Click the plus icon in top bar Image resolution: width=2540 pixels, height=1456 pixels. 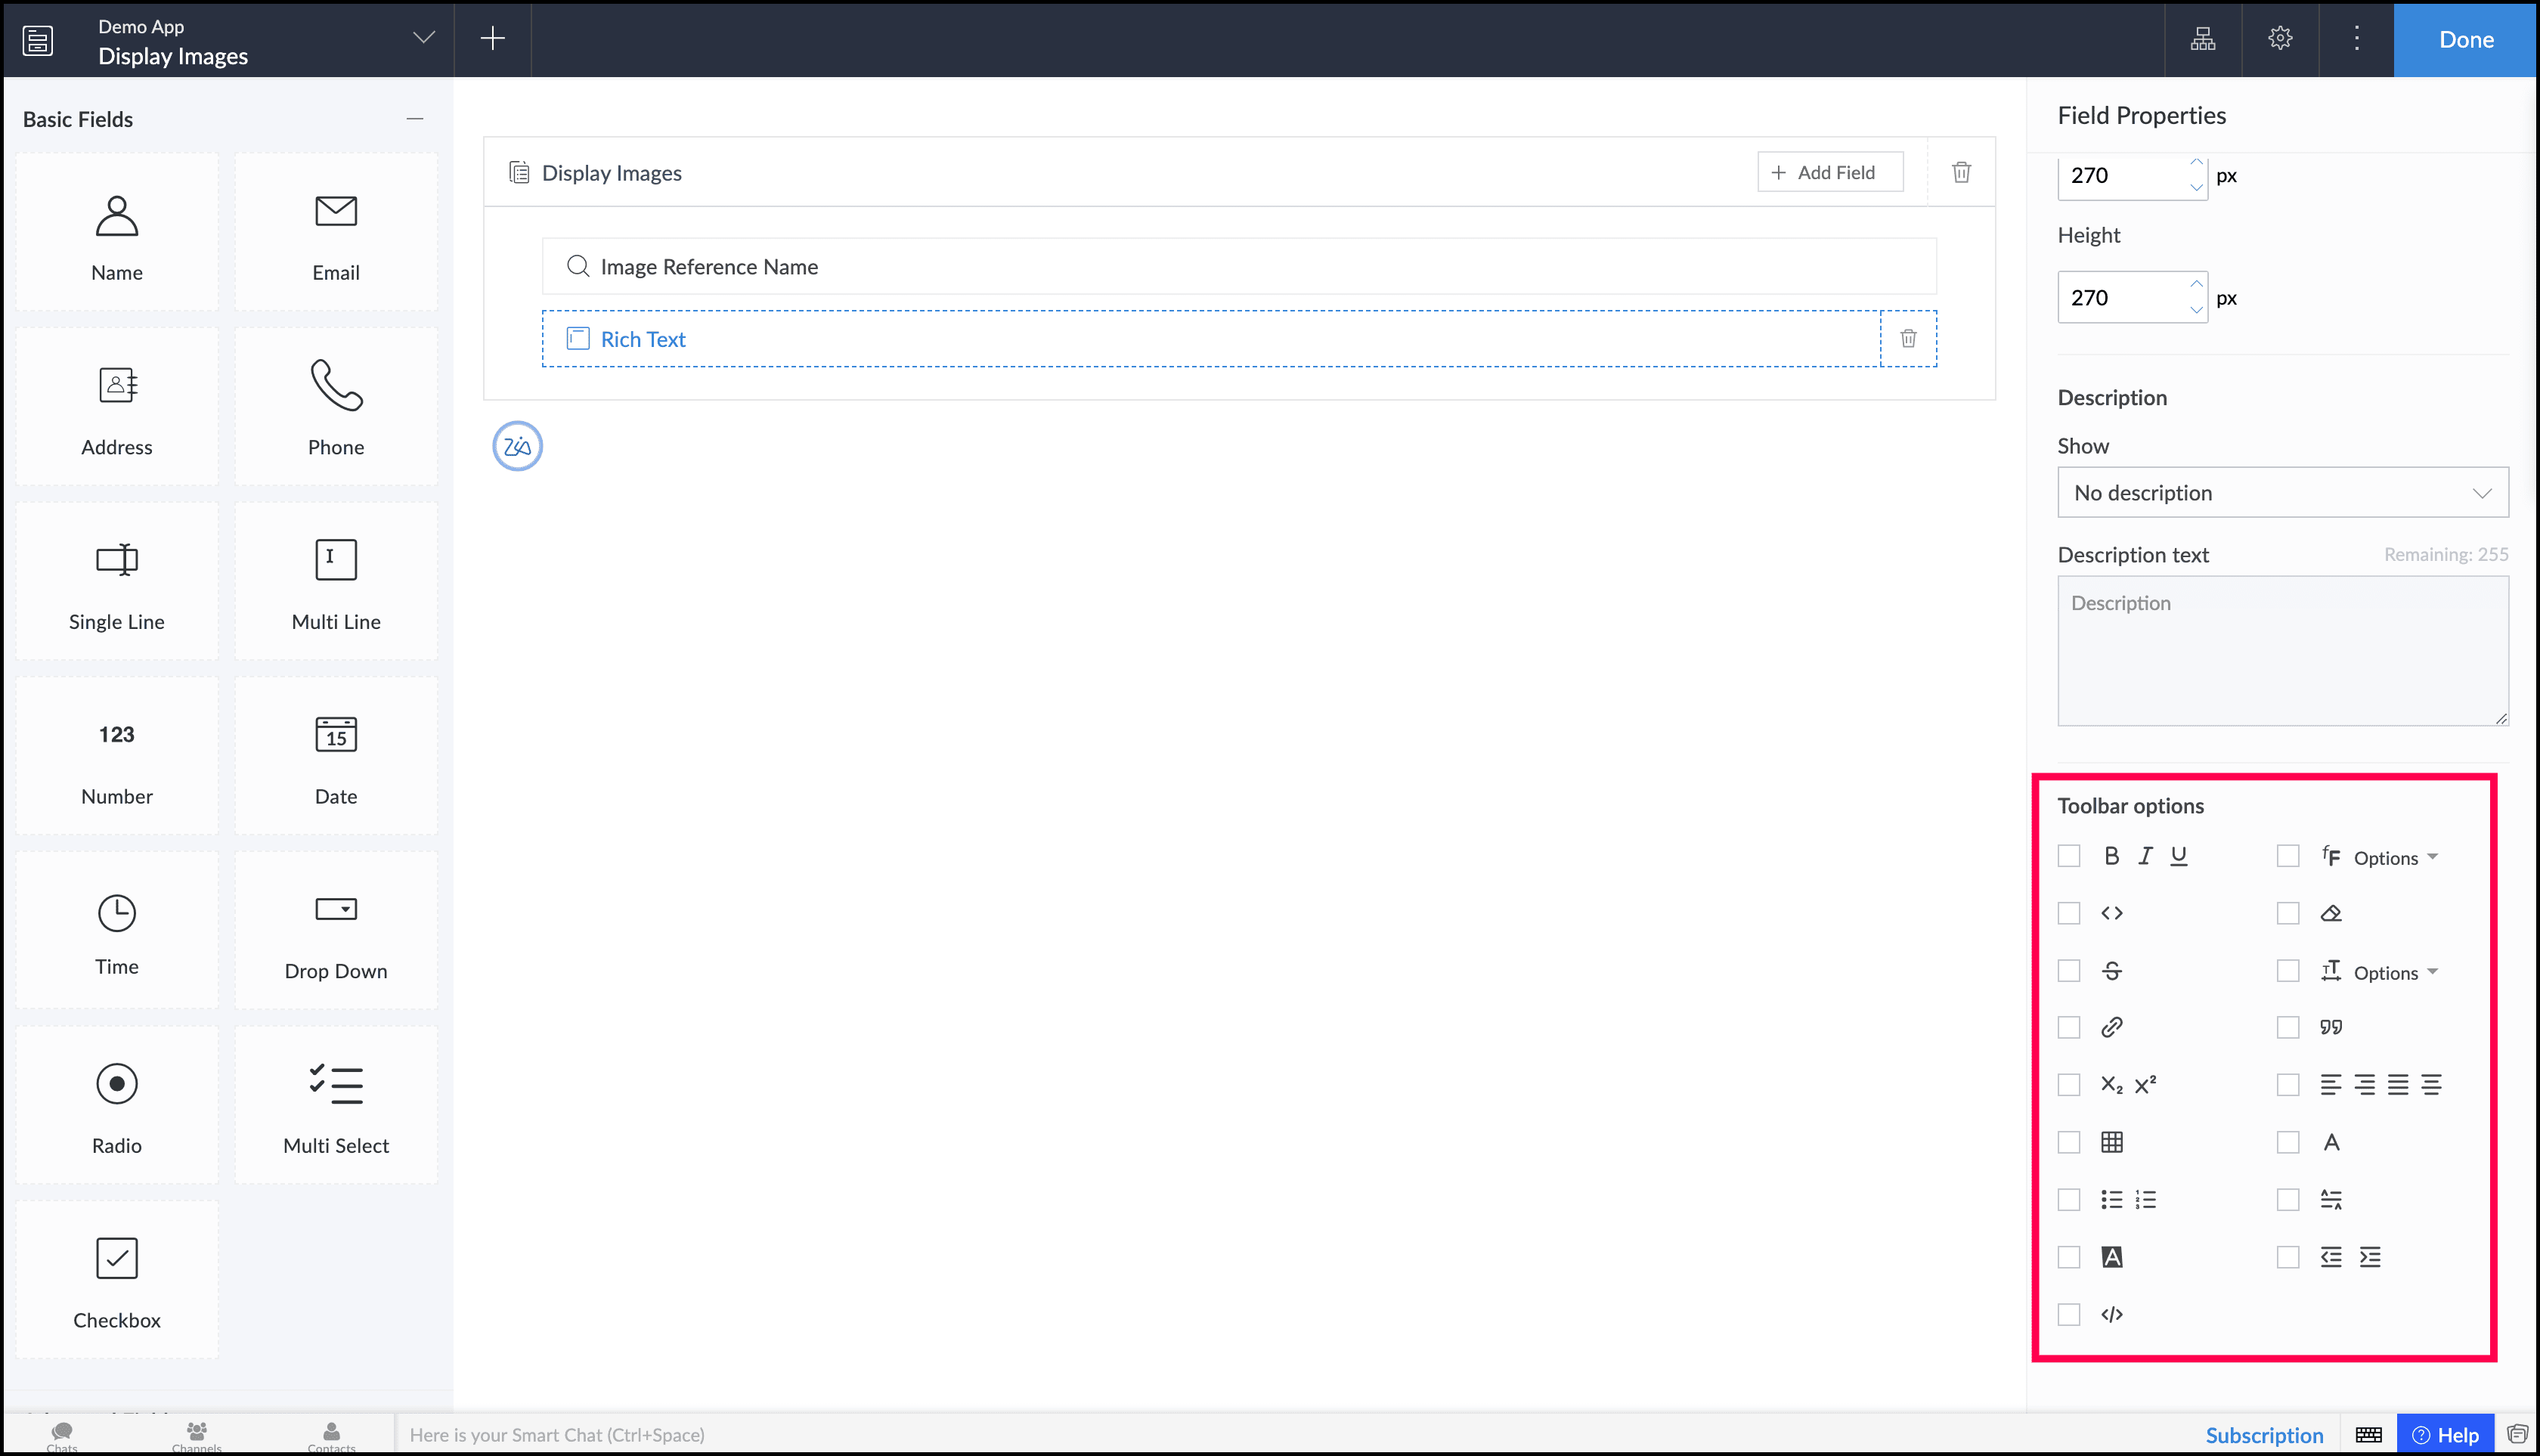click(x=492, y=39)
